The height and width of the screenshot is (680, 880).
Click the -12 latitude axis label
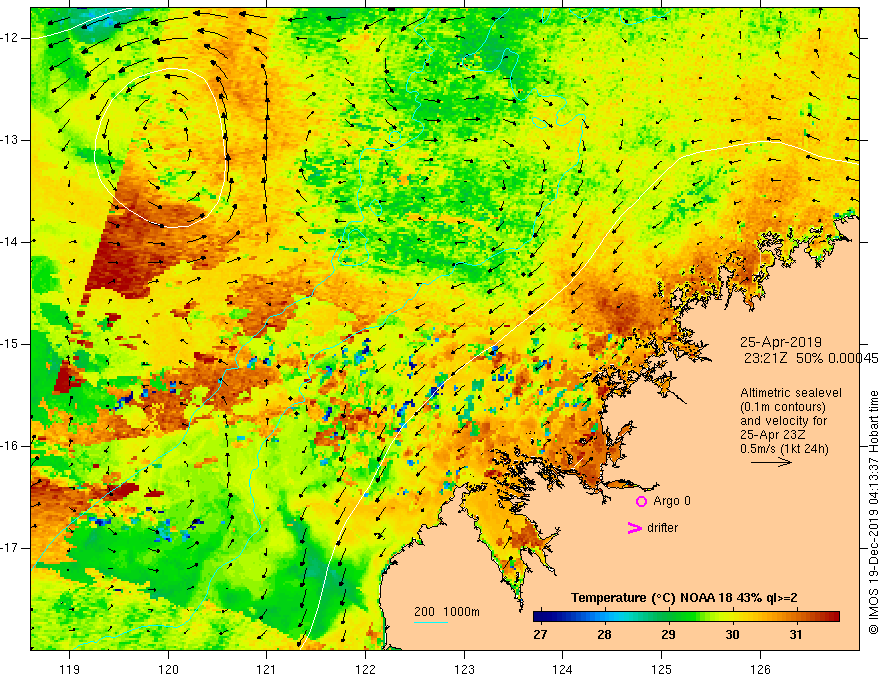point(10,38)
